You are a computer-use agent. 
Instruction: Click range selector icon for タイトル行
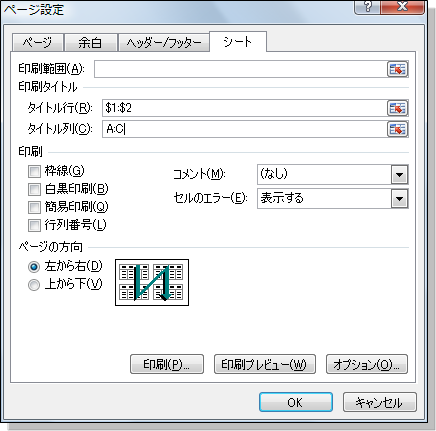tap(397, 108)
